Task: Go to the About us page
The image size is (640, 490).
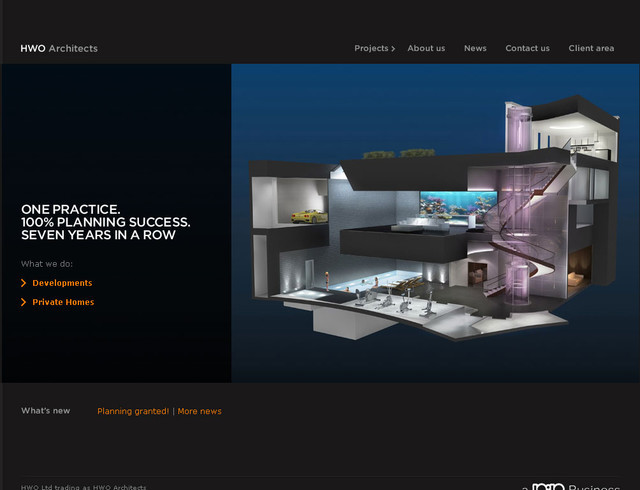Action: click(426, 48)
